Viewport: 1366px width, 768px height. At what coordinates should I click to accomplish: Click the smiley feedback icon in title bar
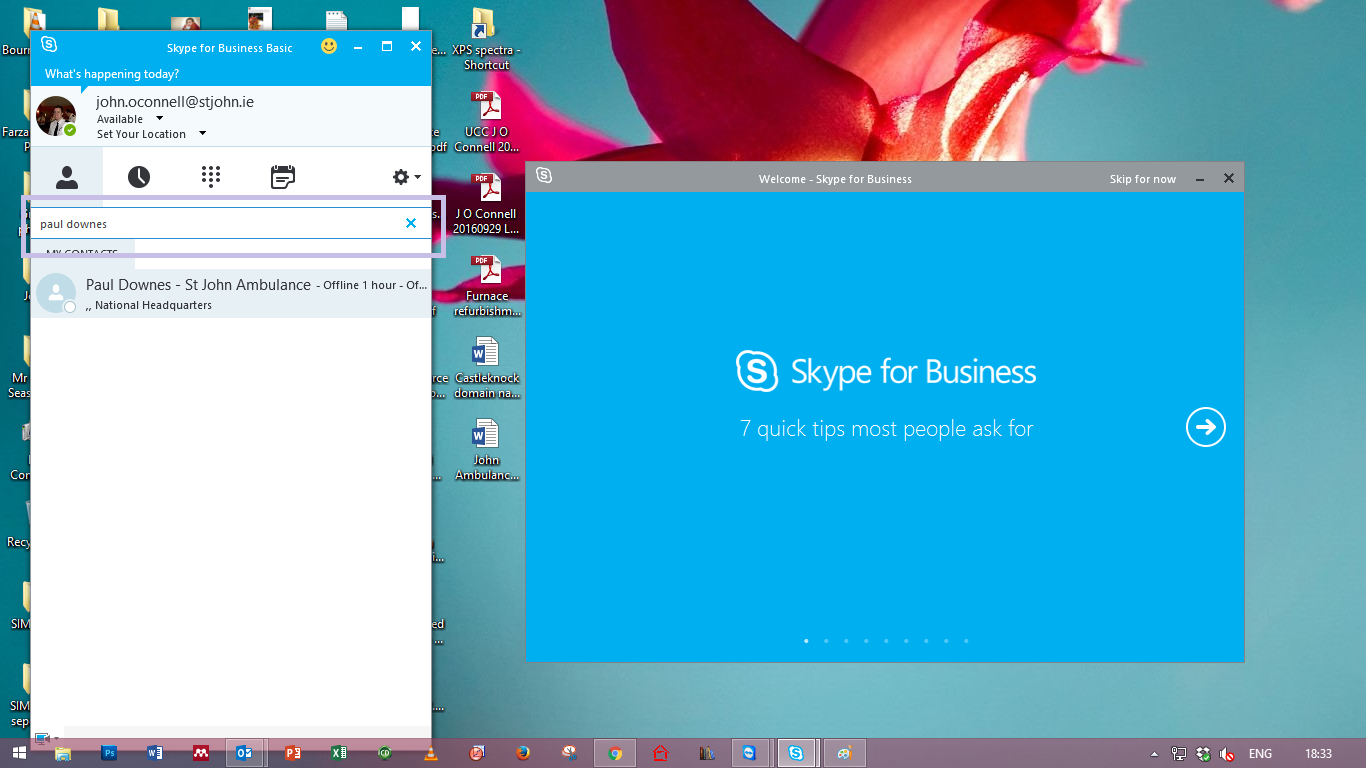(329, 46)
